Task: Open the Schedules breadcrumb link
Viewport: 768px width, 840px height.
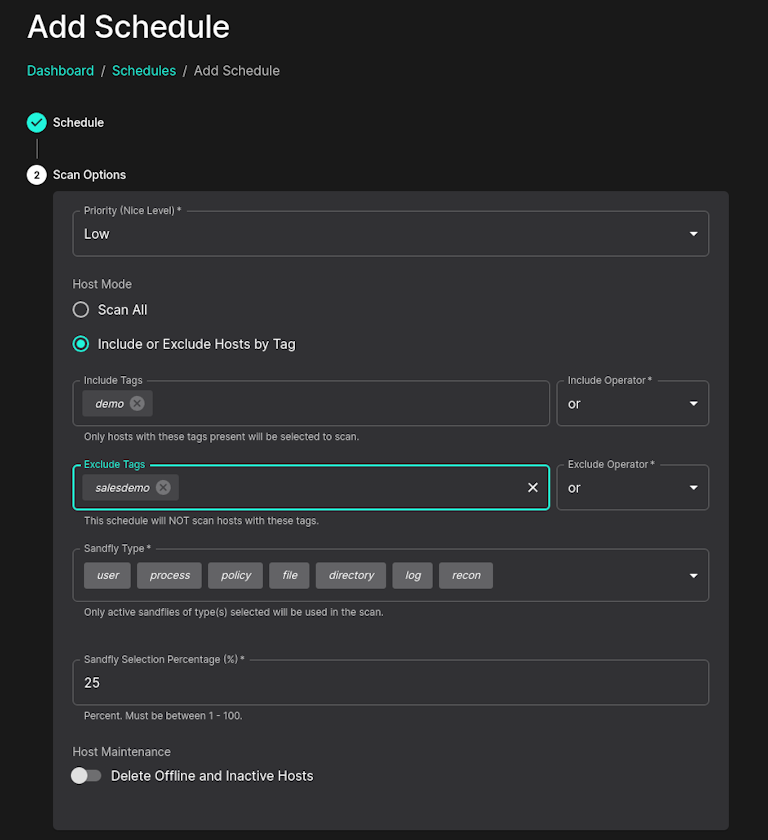Action: tap(144, 71)
